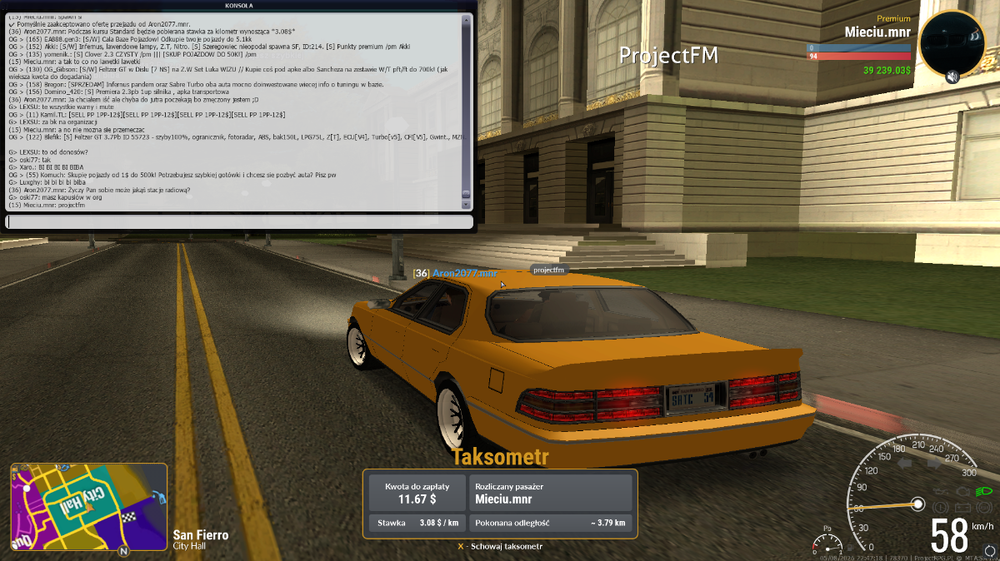The image size is (1000, 561).
Task: Click the projectfm chat bubble above car
Action: (548, 270)
